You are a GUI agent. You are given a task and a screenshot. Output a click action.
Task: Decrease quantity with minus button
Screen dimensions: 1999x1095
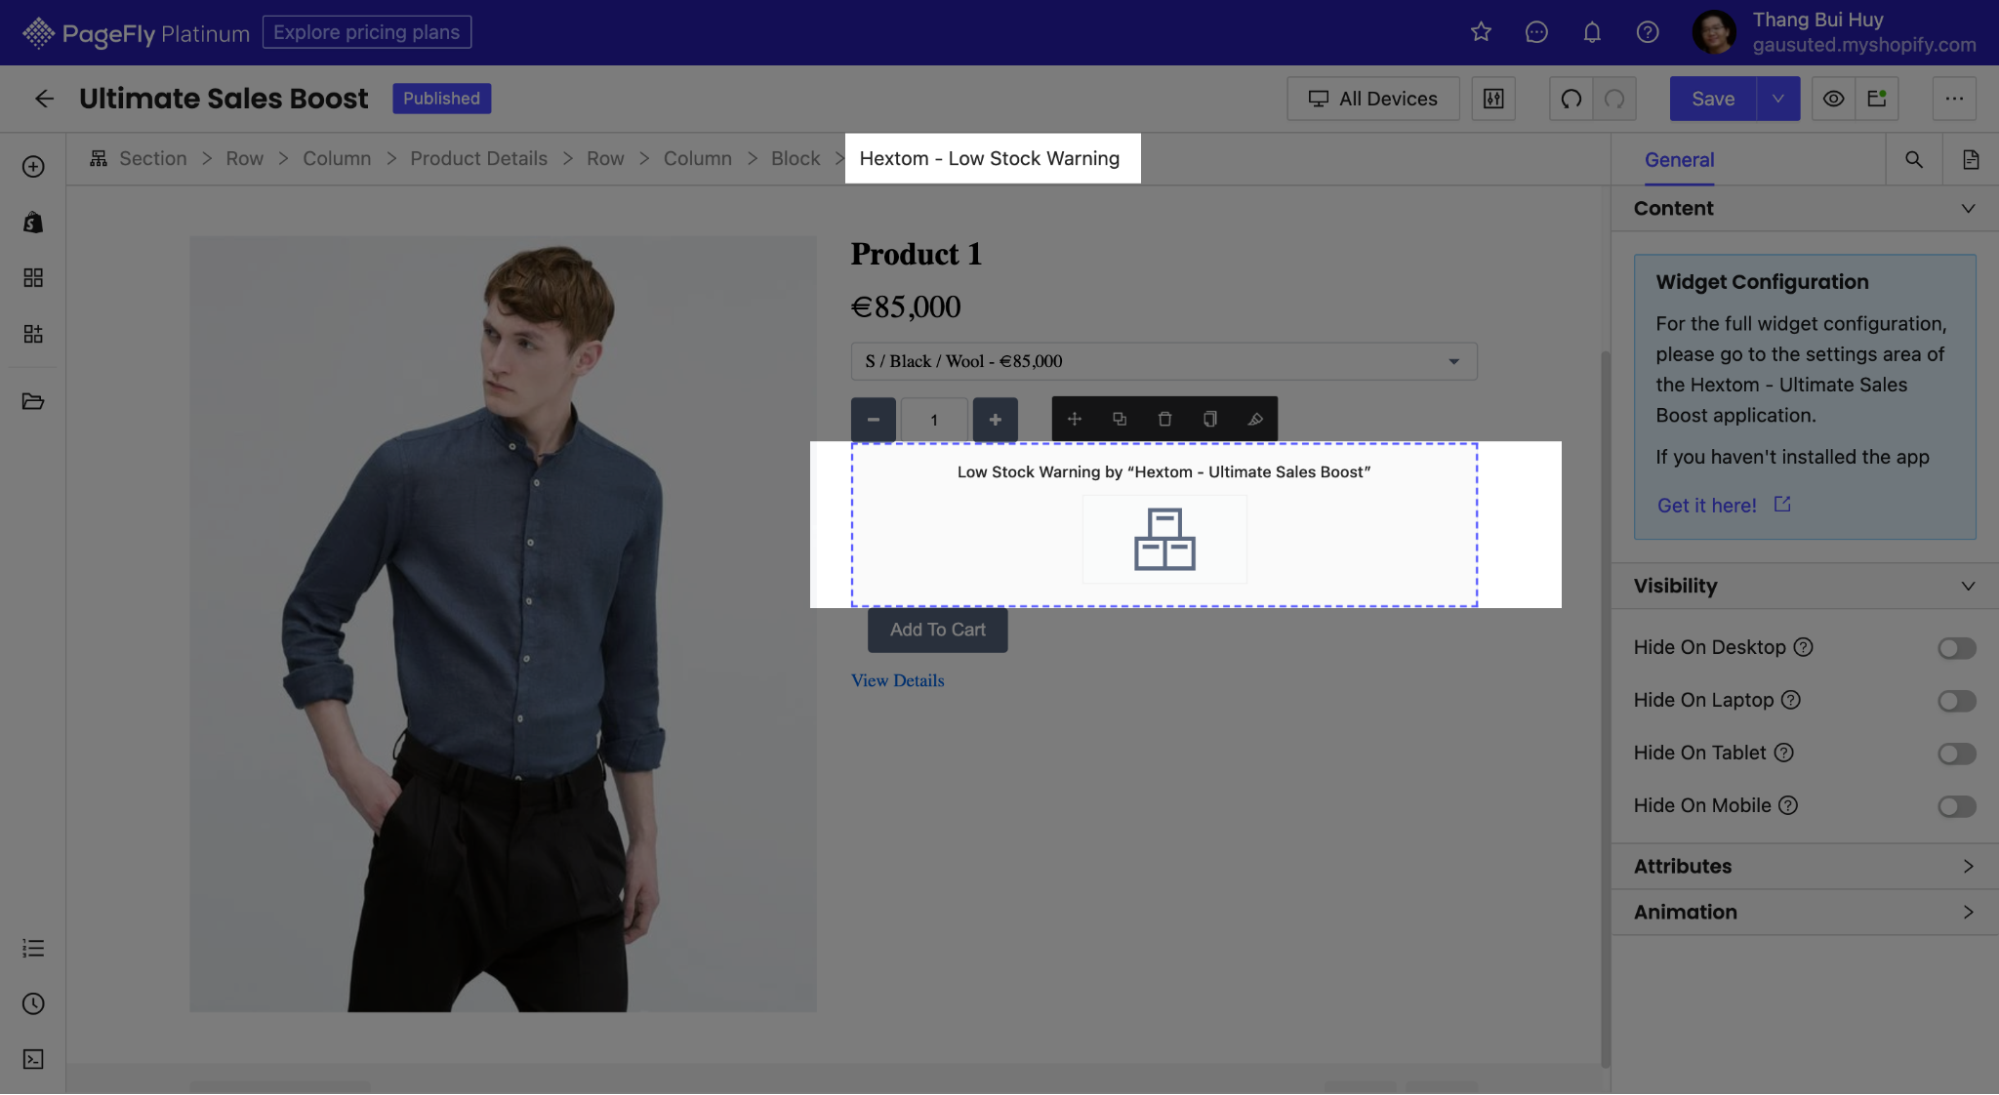[x=873, y=419]
